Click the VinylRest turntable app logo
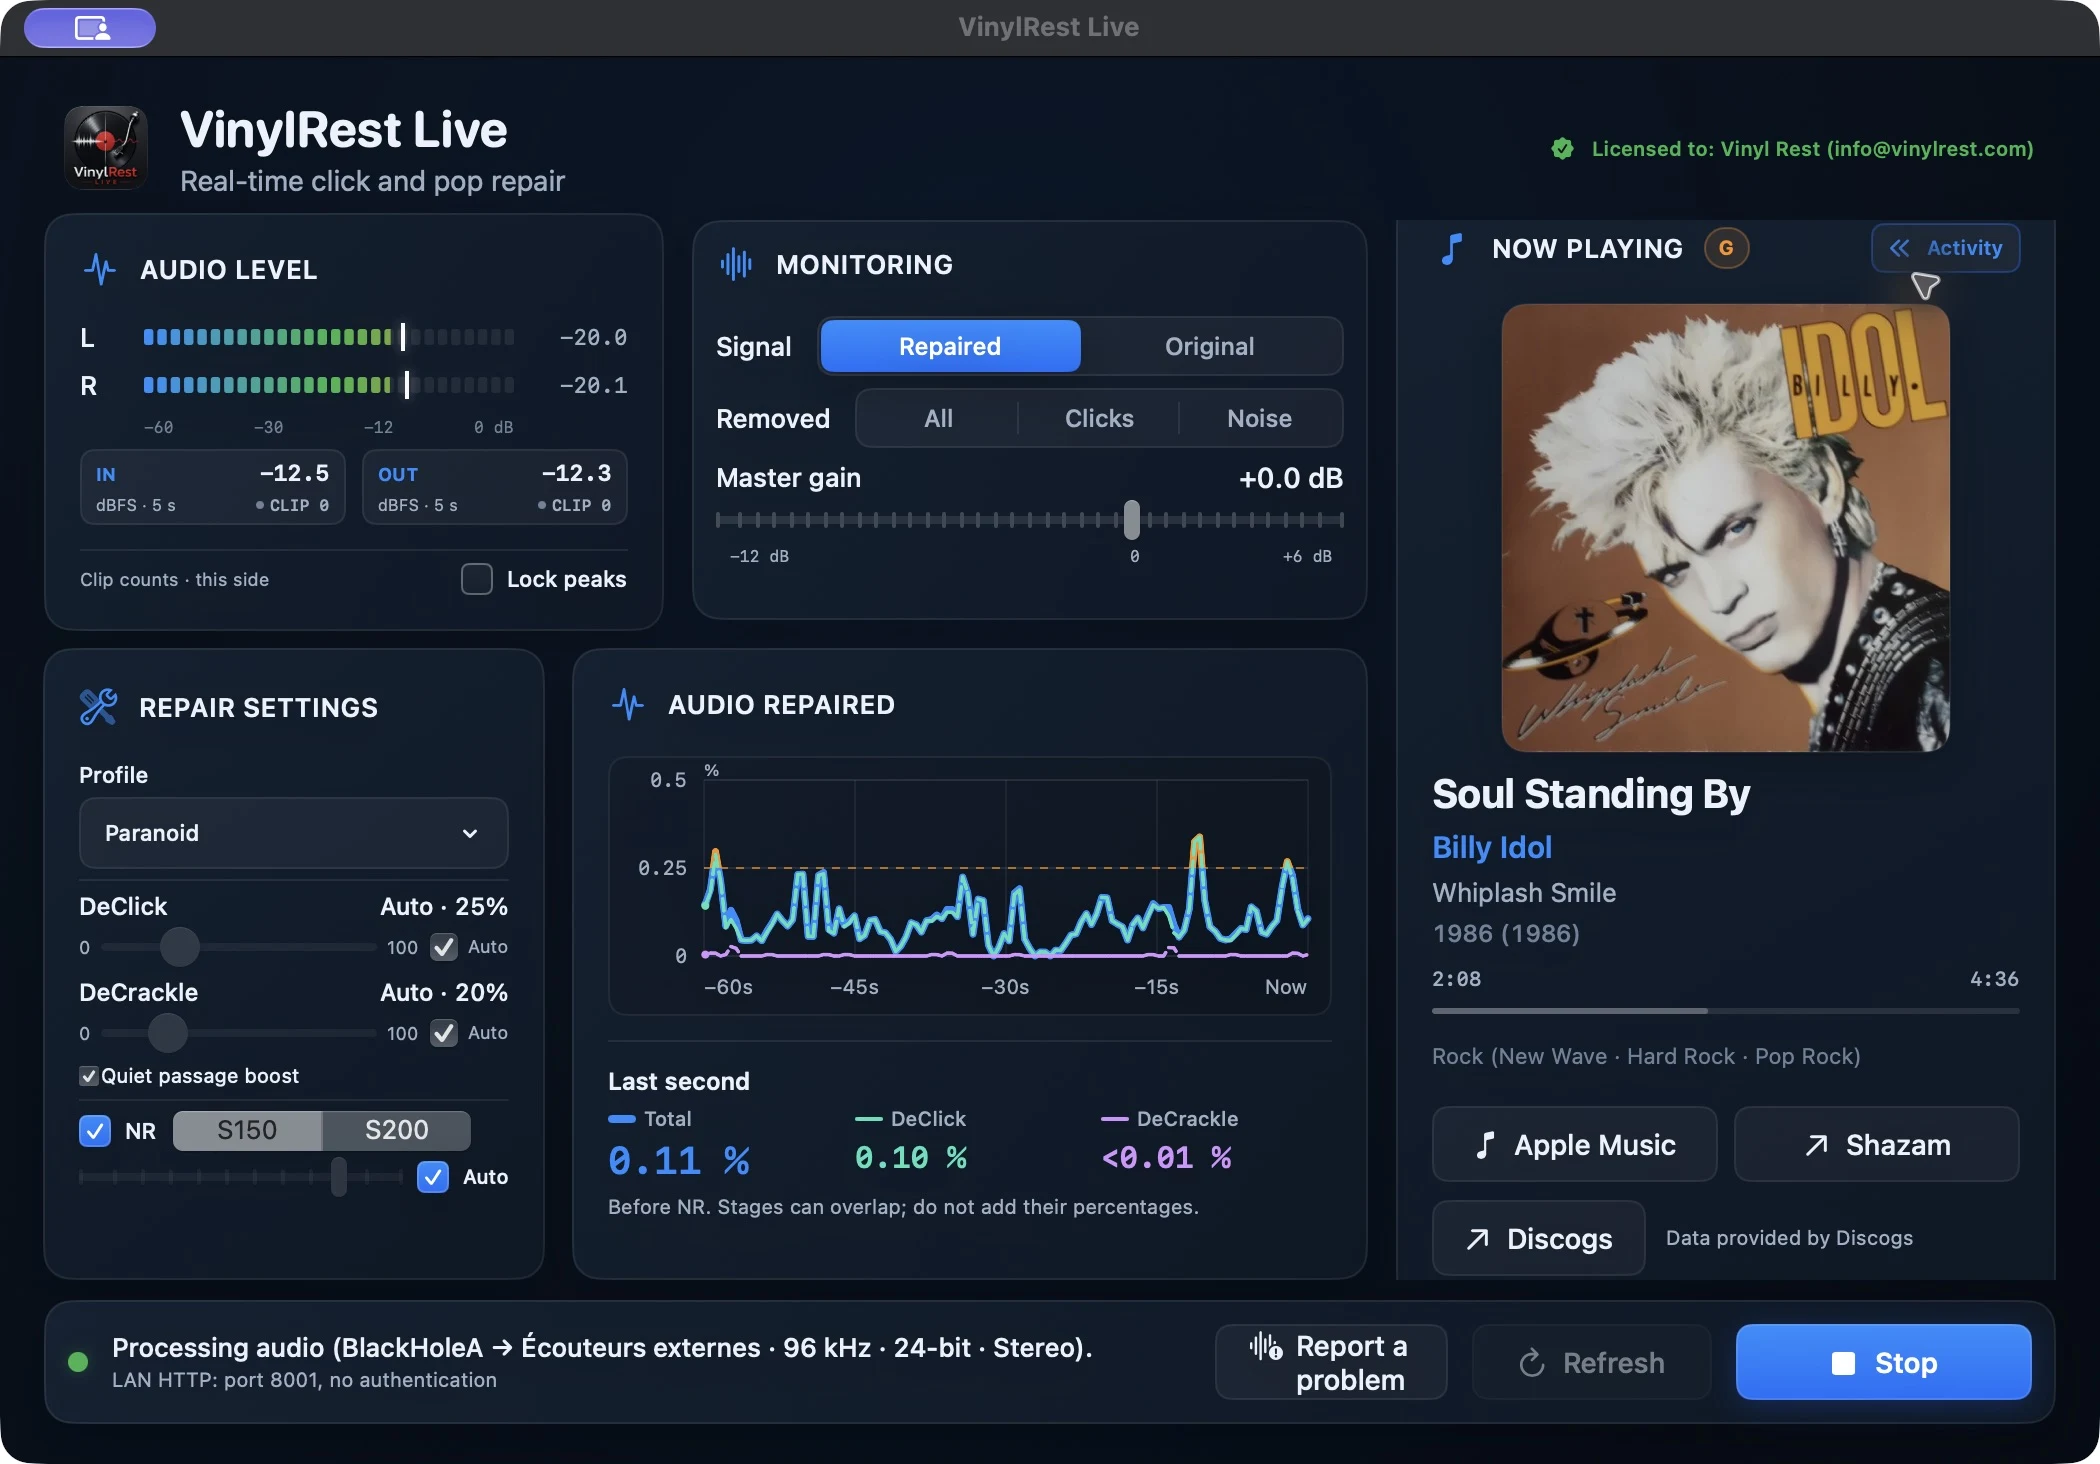Image resolution: width=2100 pixels, height=1464 pixels. pyautogui.click(x=106, y=148)
